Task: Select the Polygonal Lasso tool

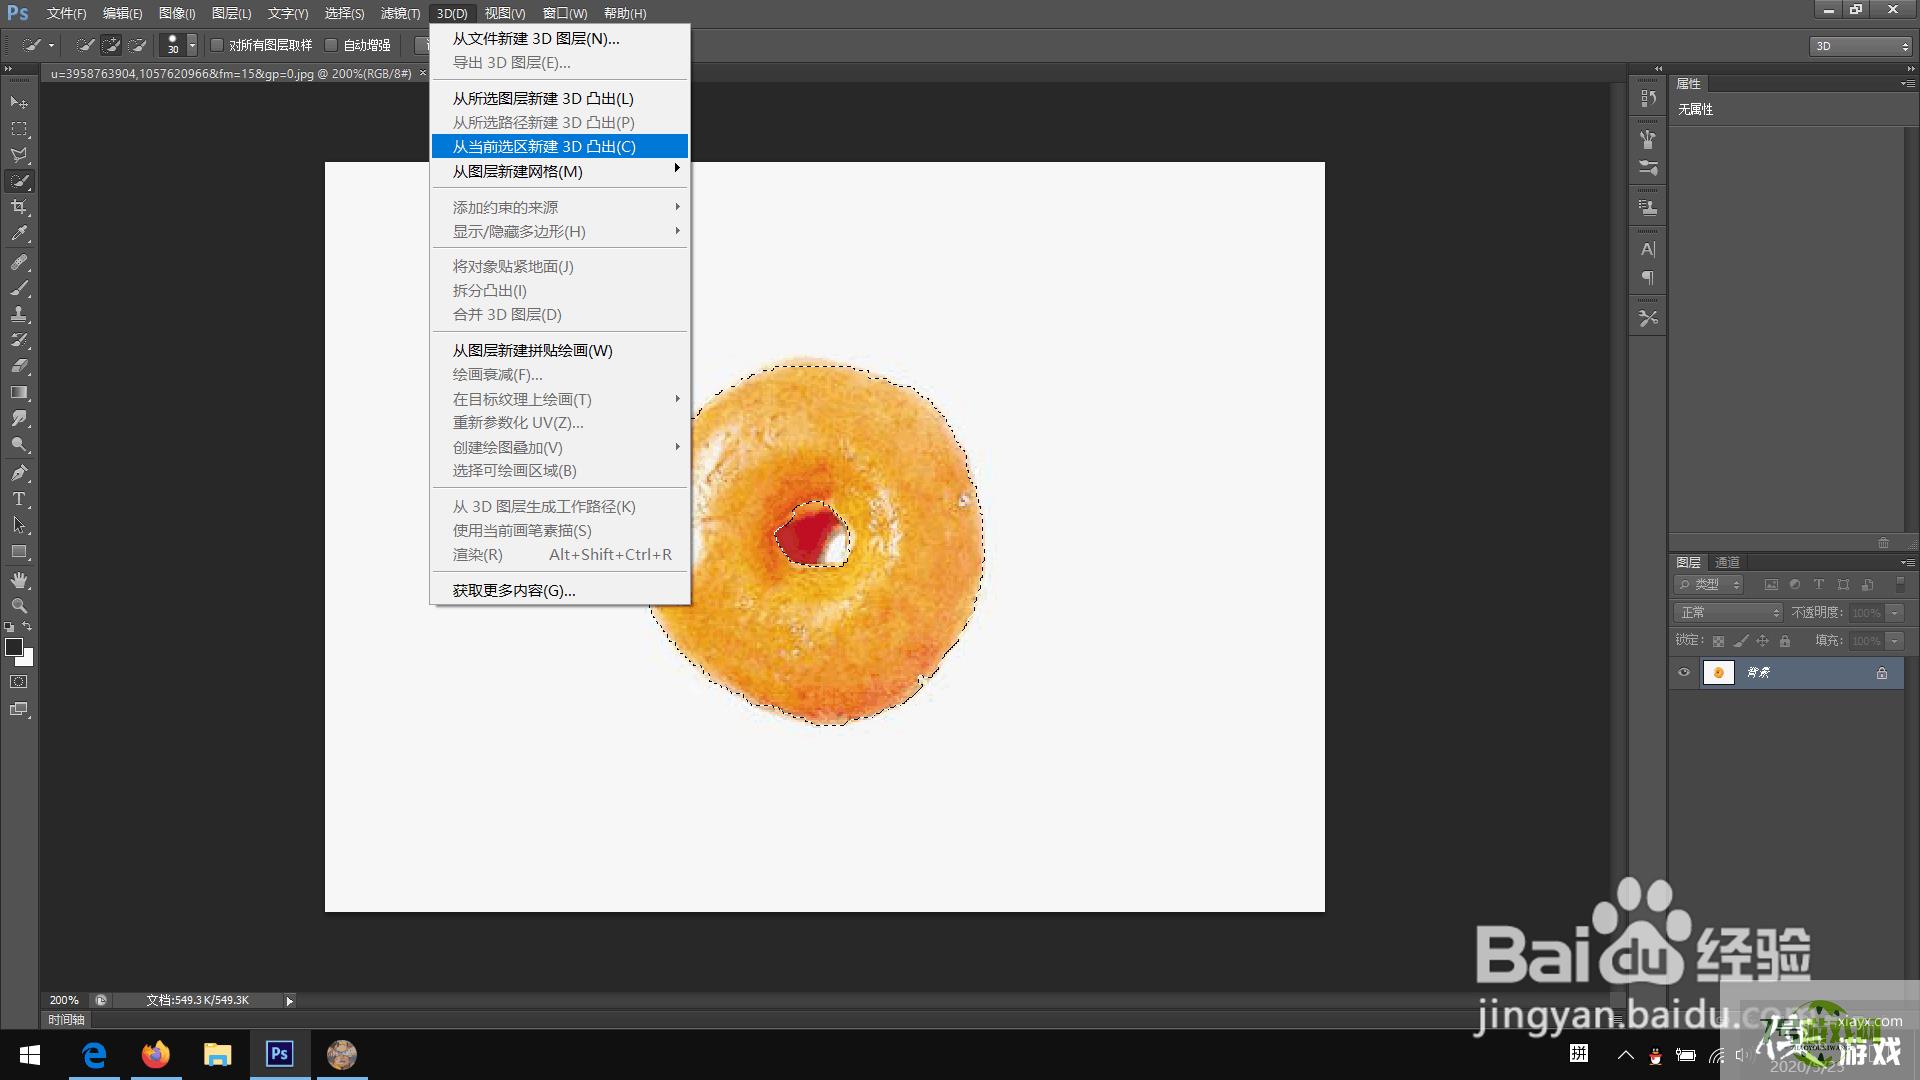Action: (x=19, y=155)
